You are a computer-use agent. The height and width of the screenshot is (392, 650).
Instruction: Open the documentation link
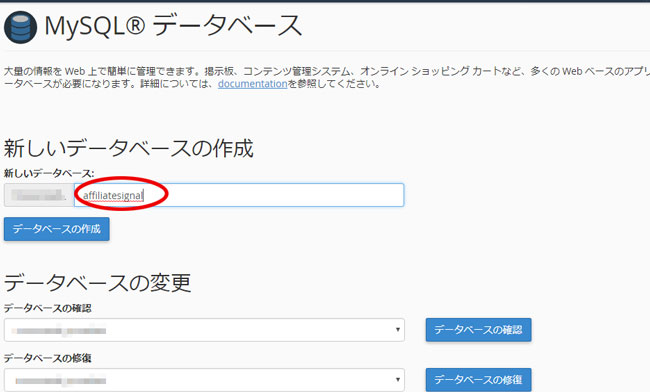click(252, 84)
